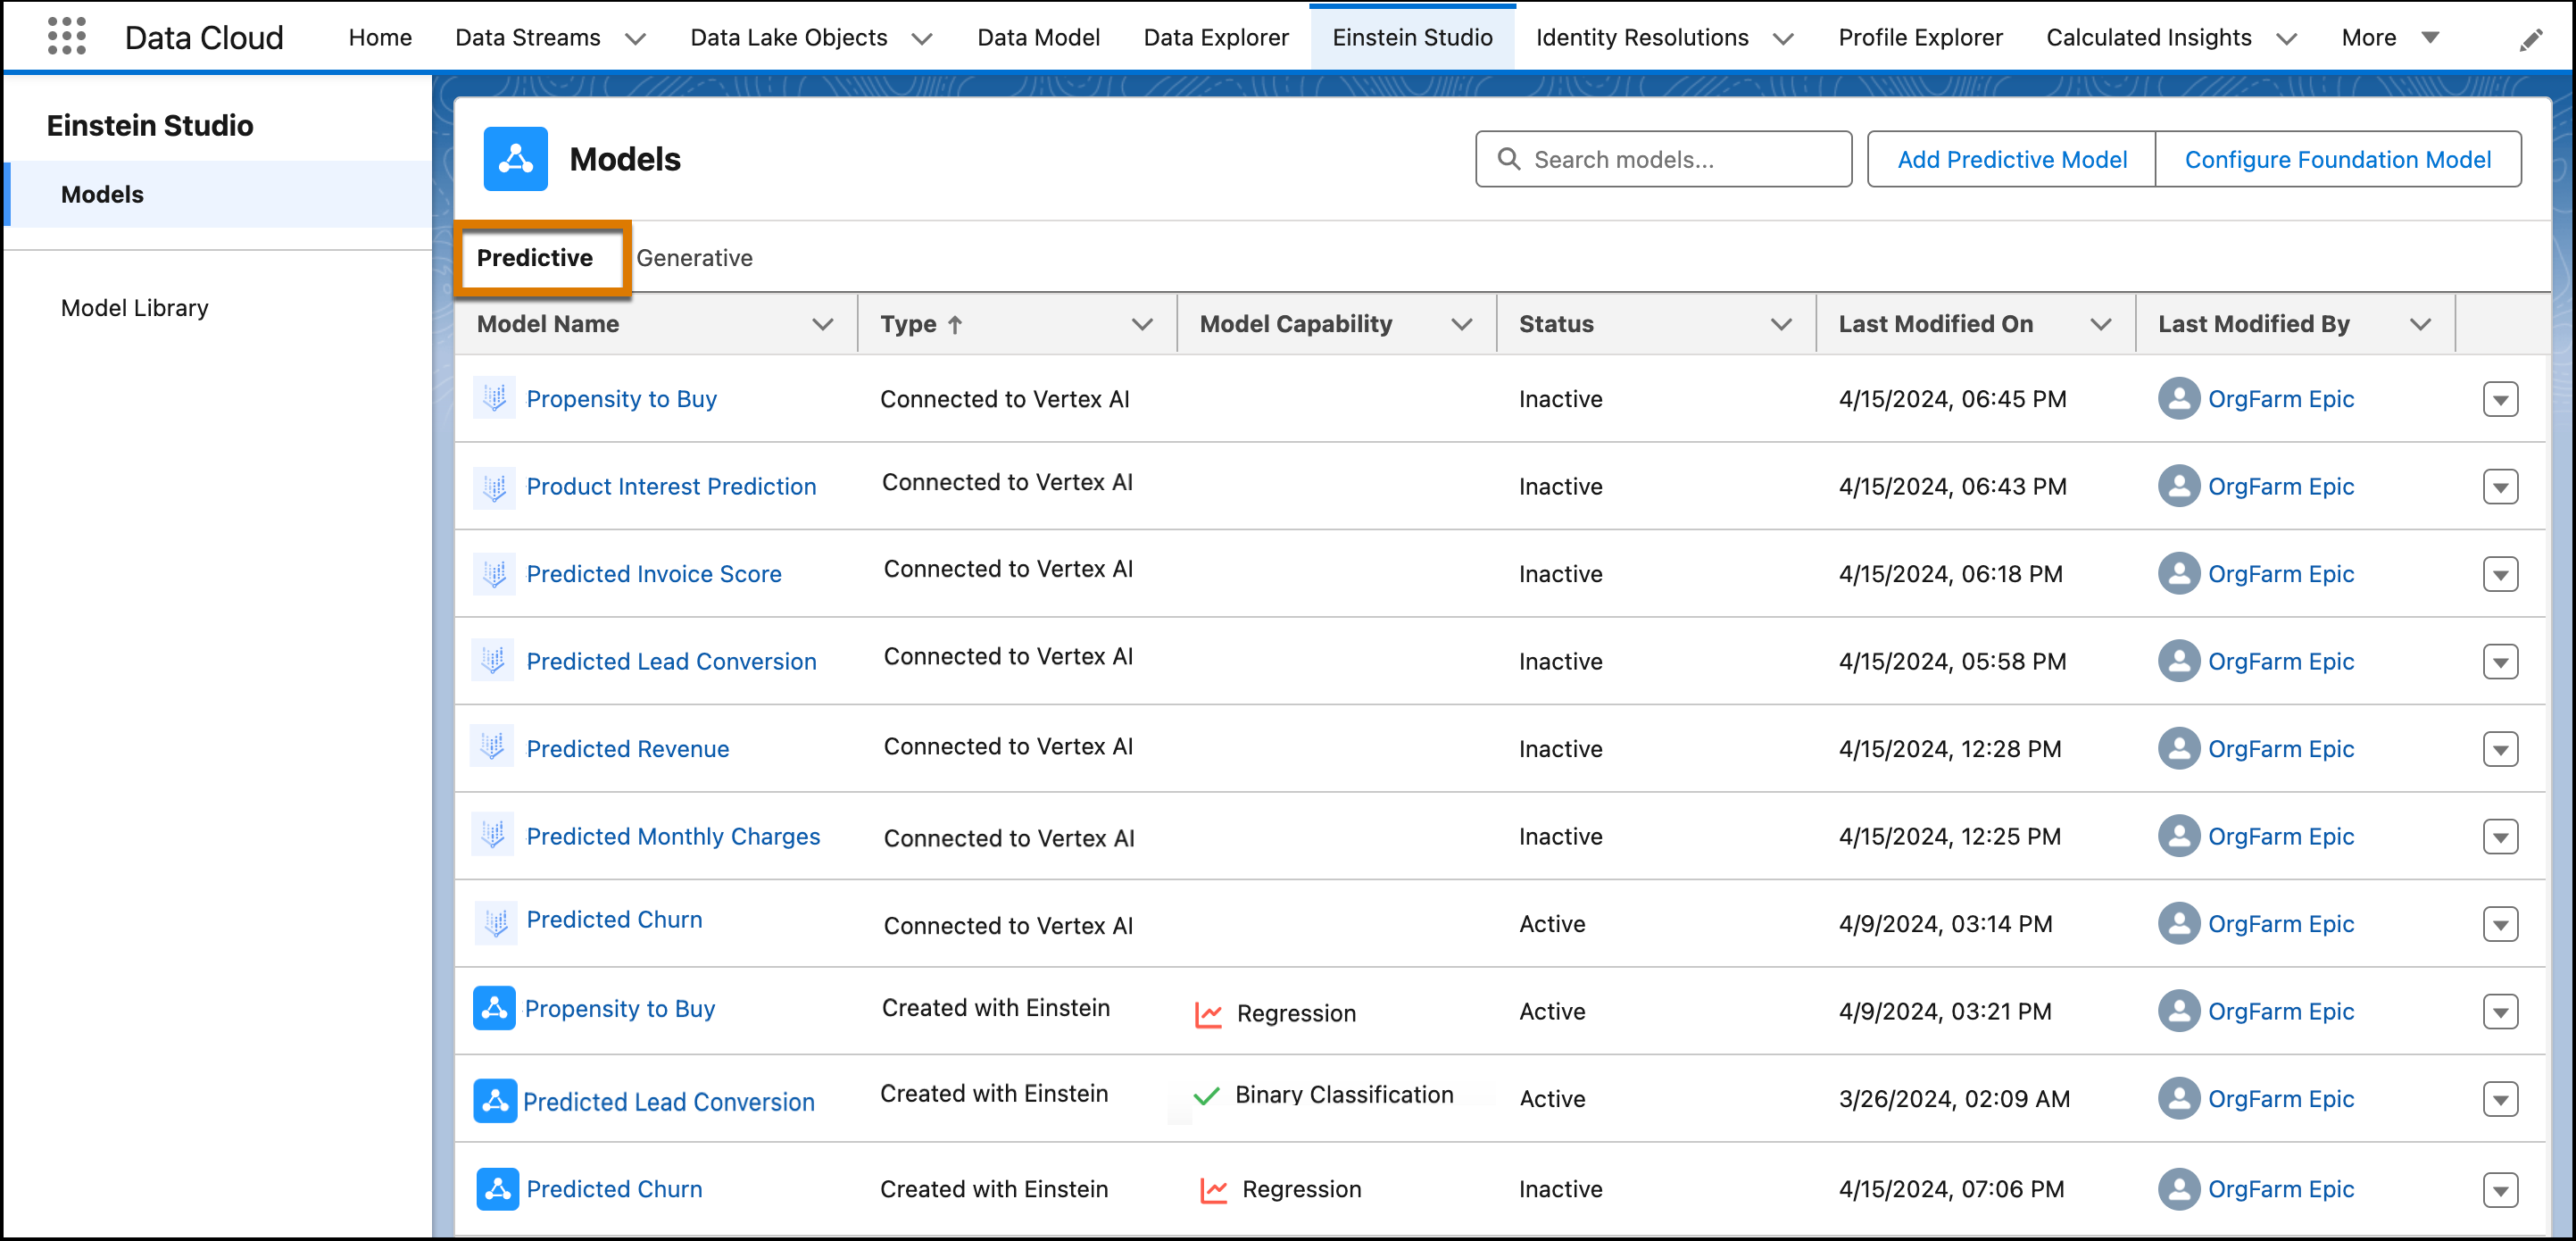Open OrgFarm Epic in the 03:14 PM row
Viewport: 2576px width, 1241px height.
[2280, 924]
